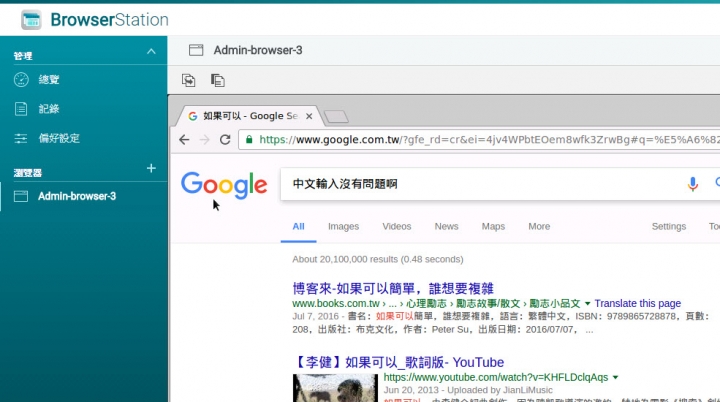
Task: Click the green secure lock icon
Action: click(249, 139)
